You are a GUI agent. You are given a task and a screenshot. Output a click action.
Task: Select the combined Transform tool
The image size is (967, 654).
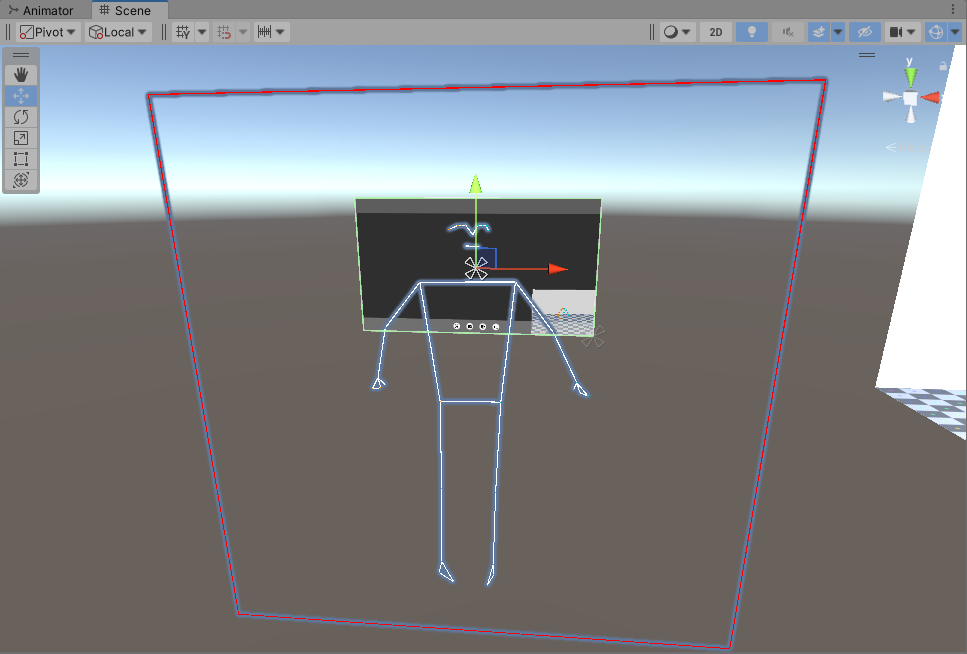[x=21, y=180]
